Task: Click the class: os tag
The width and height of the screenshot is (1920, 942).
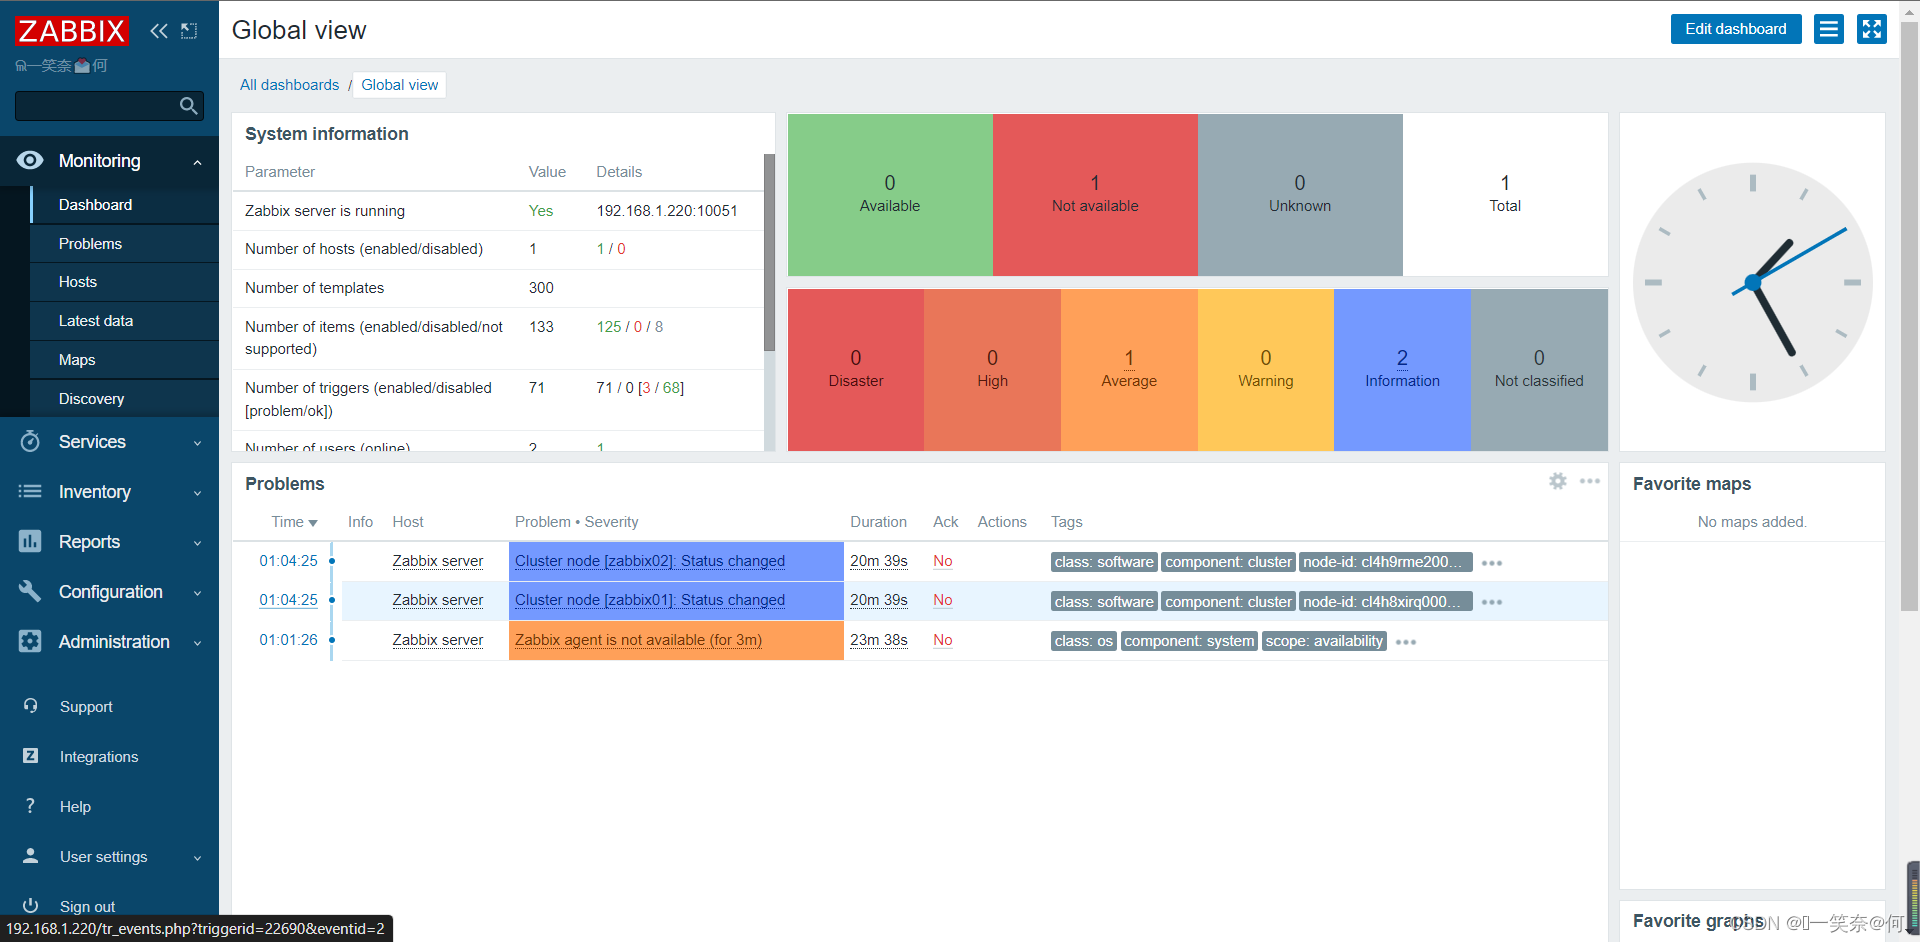Action: pyautogui.click(x=1084, y=641)
